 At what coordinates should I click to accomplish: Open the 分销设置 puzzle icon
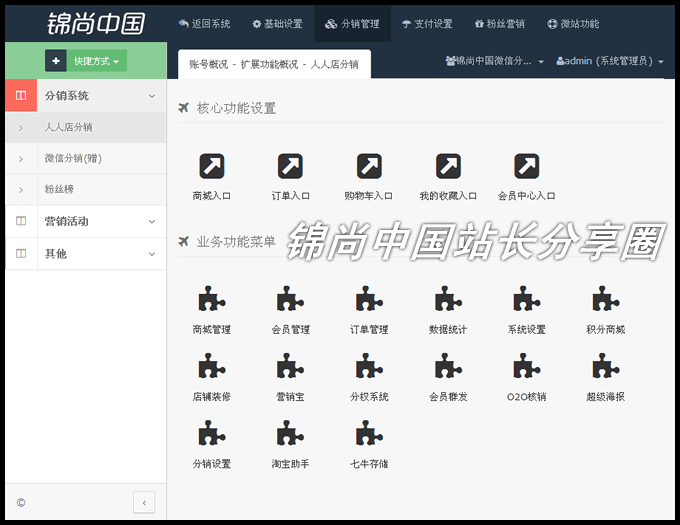coord(212,433)
